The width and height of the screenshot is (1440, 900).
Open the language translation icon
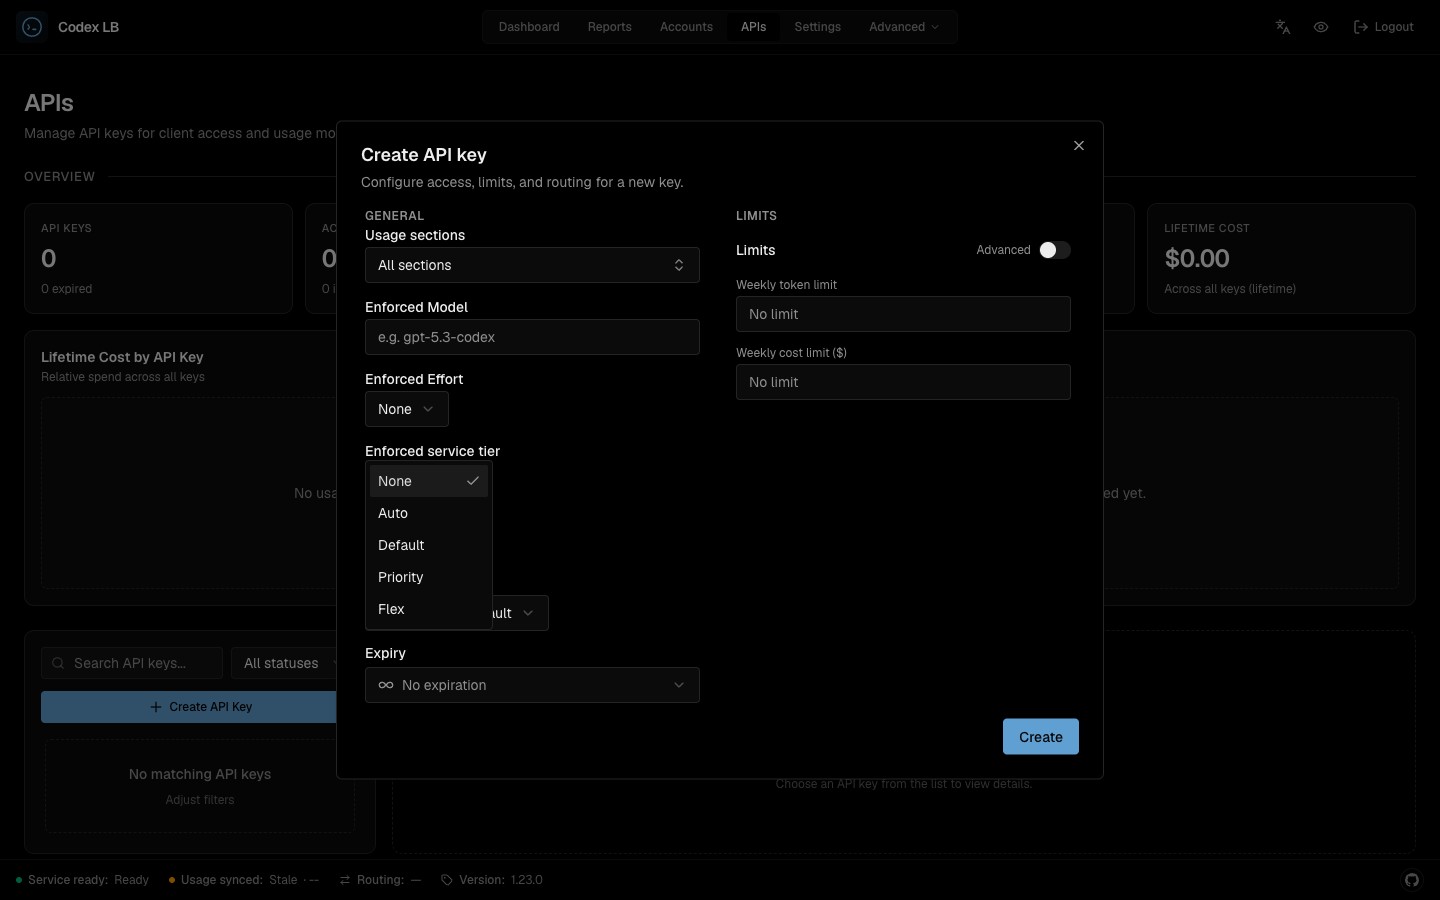click(1283, 27)
